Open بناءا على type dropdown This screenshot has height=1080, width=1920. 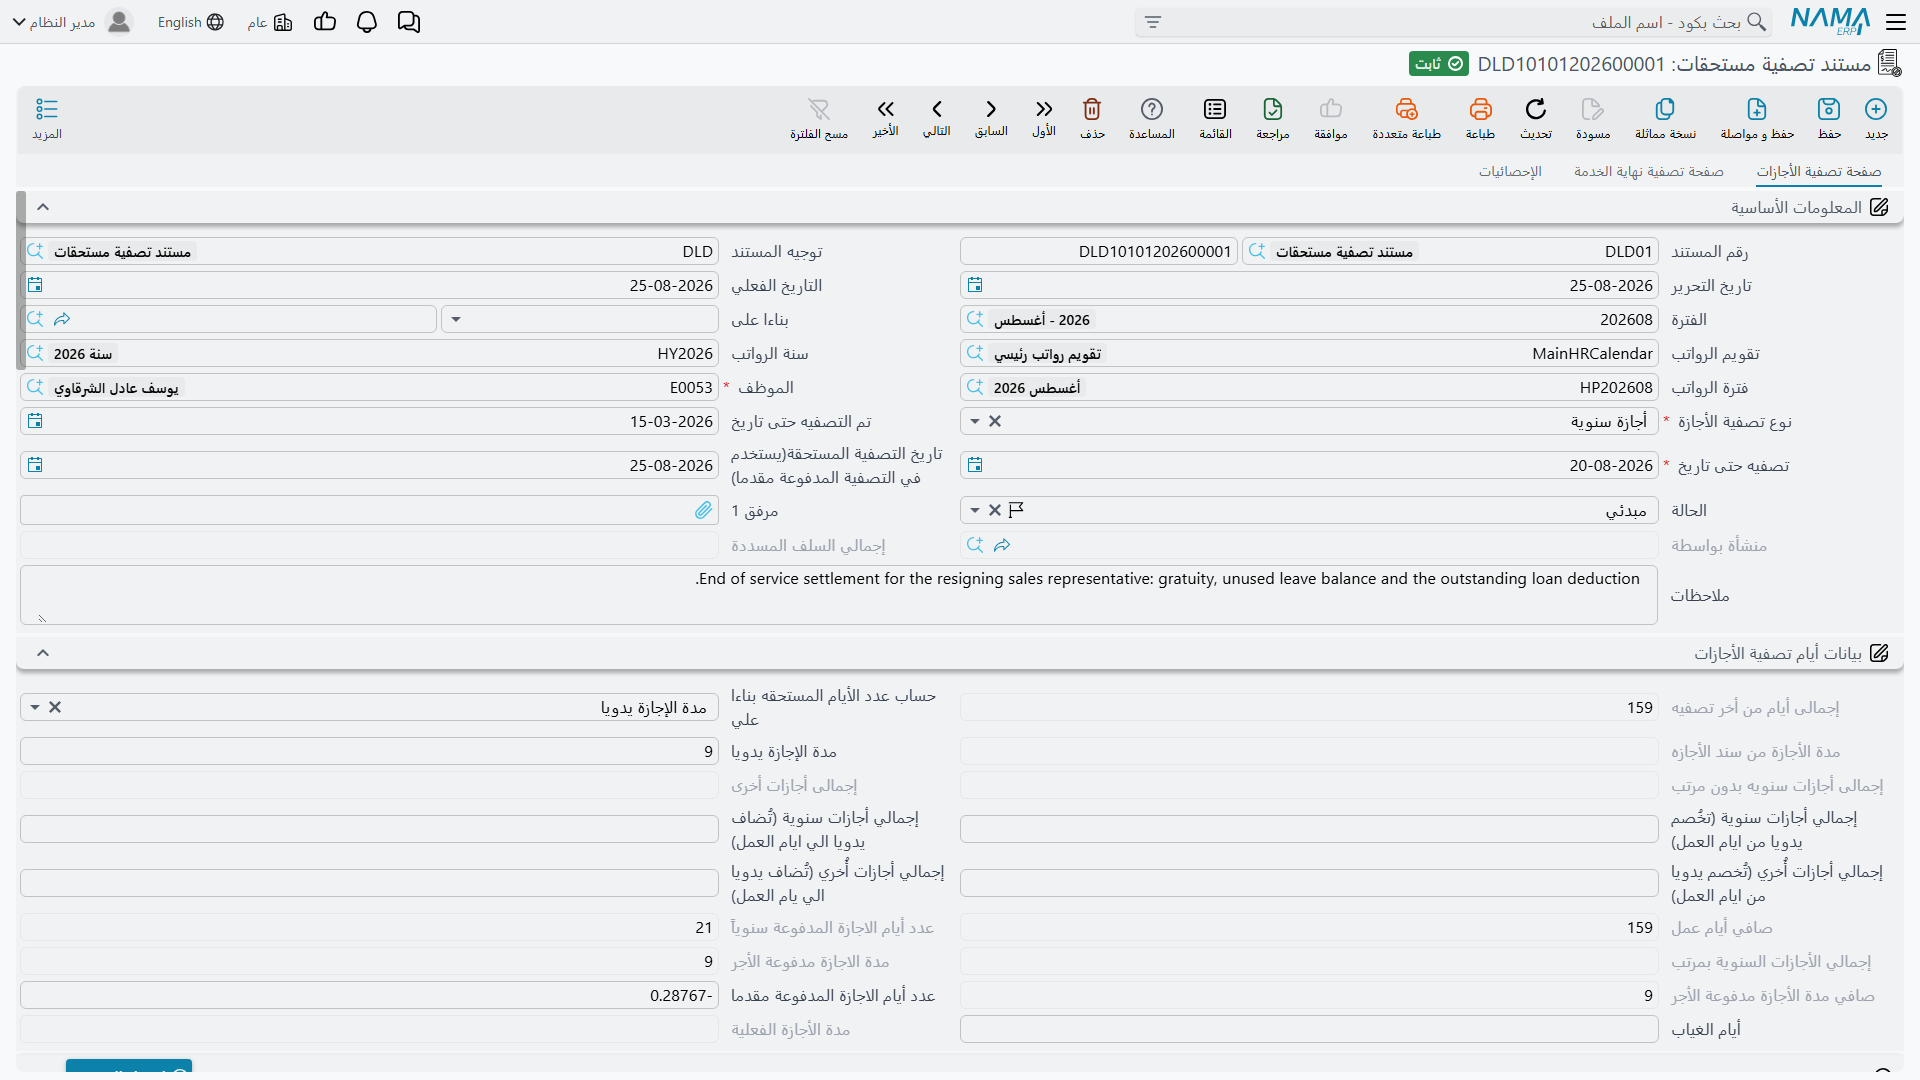(456, 320)
